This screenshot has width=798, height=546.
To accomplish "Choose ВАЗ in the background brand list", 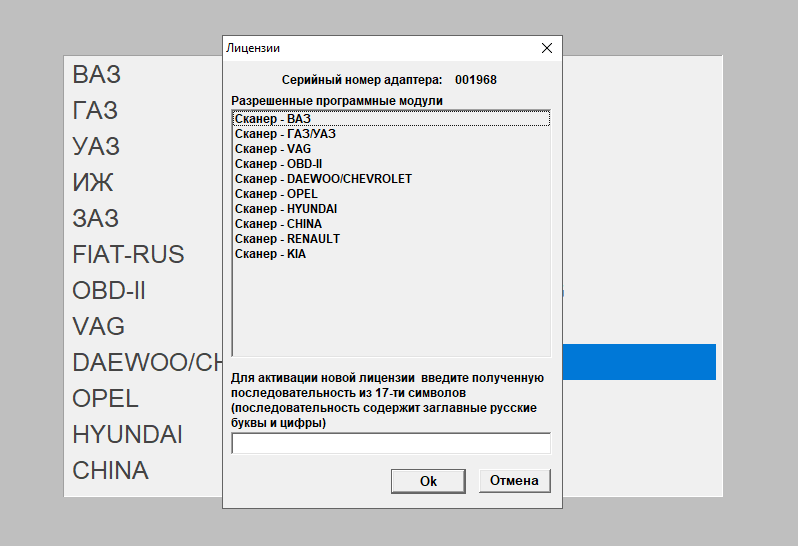I will click(x=96, y=74).
